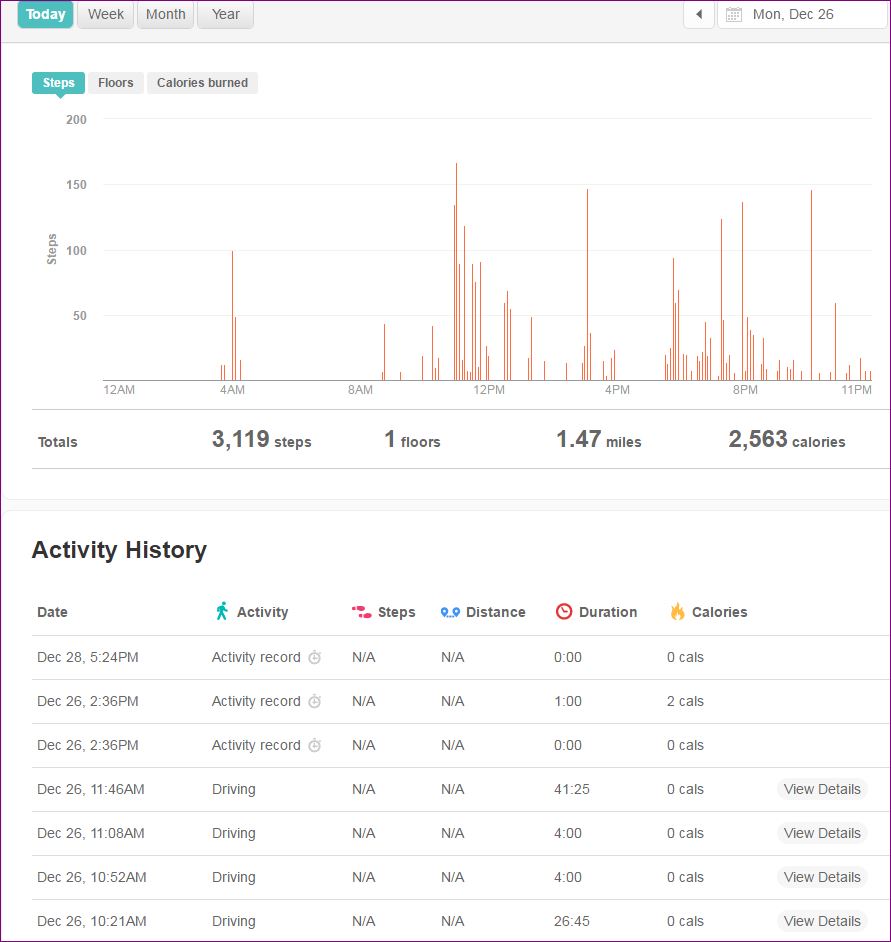Select the Year view tab

point(225,15)
